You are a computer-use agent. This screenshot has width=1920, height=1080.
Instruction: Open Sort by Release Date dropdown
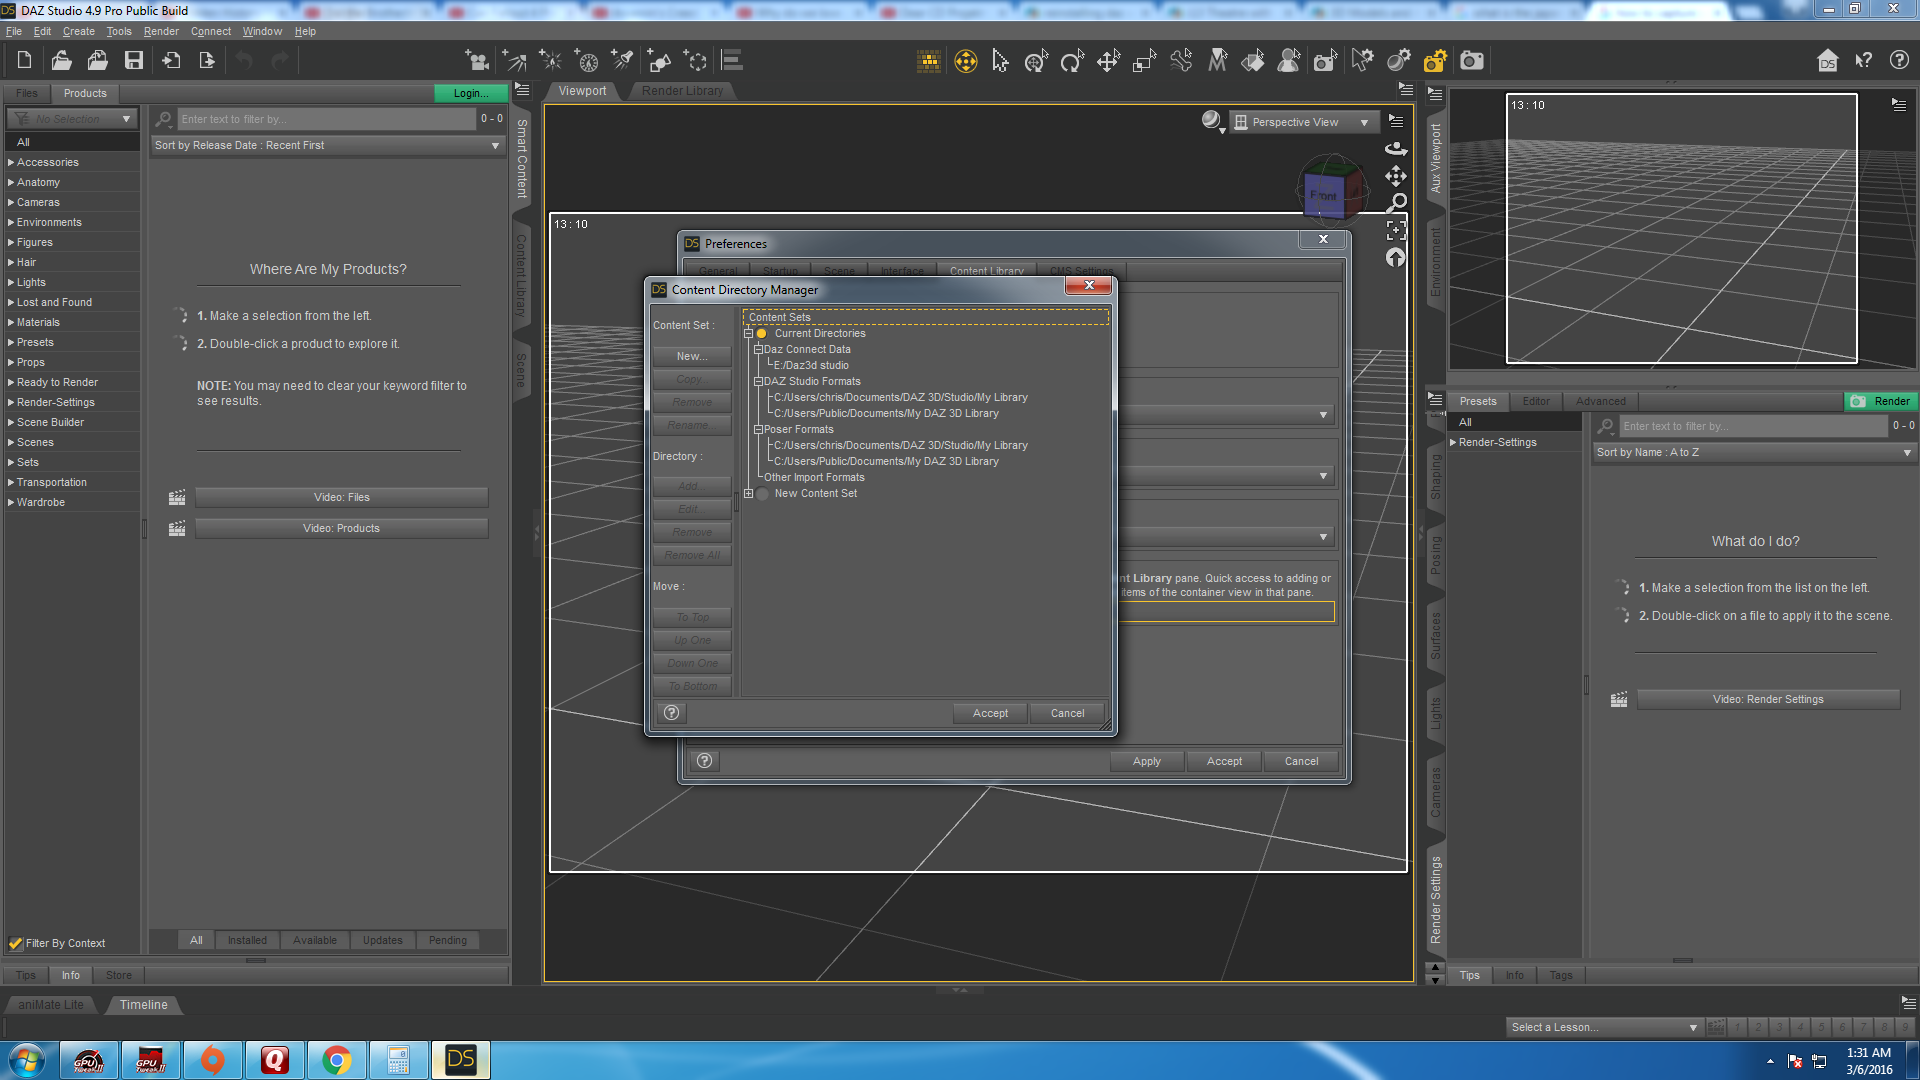coord(326,146)
